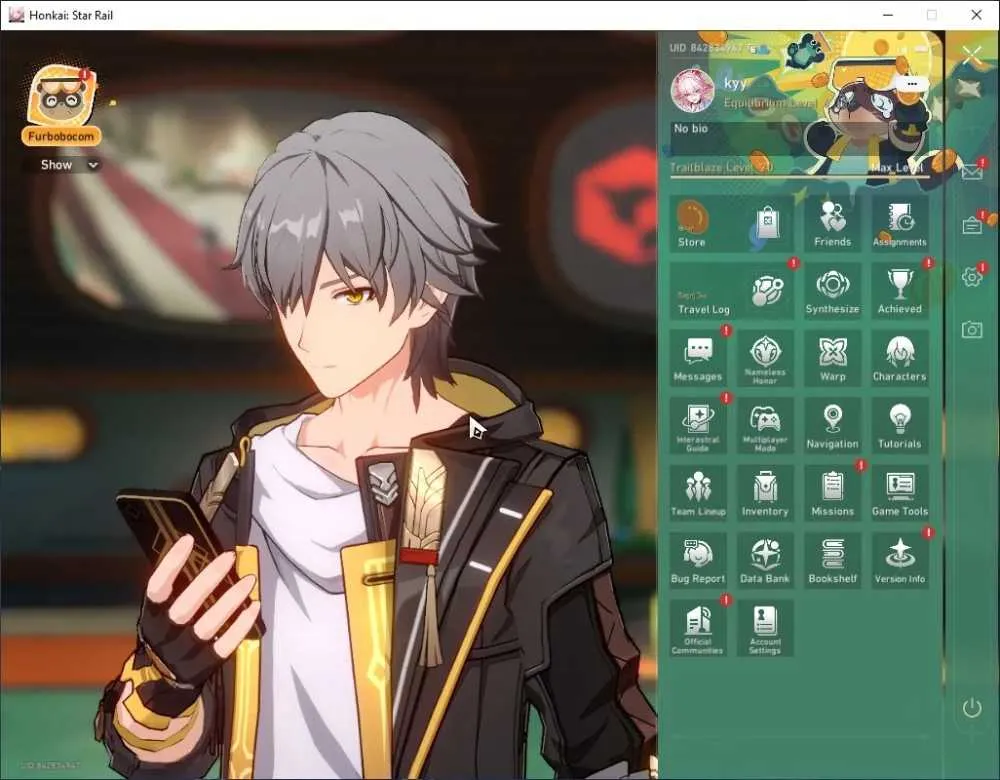Screen dimensions: 1000x780
Task: Click the Furbobocom event icon
Action: (61, 103)
